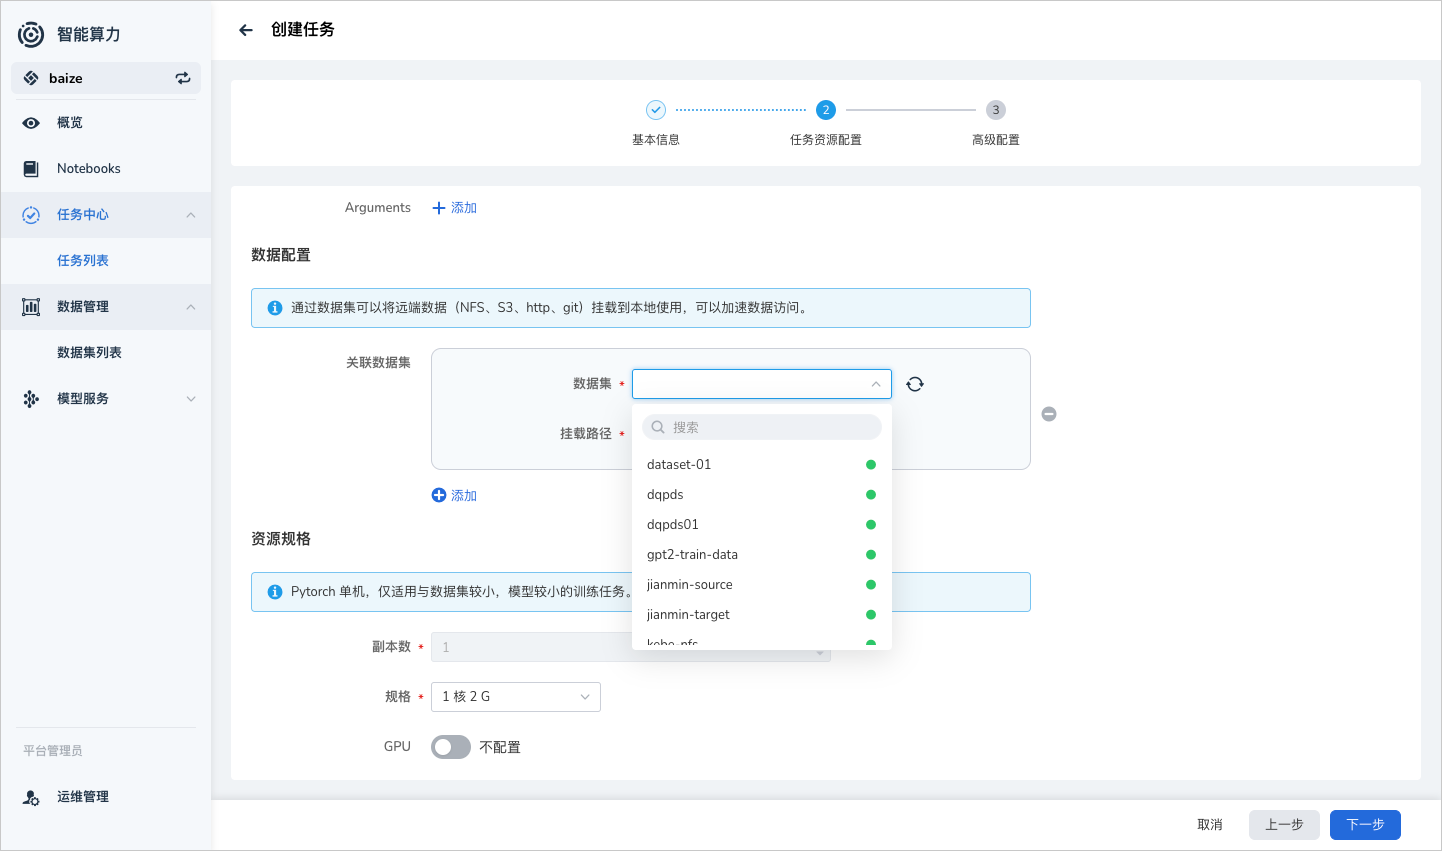This screenshot has width=1442, height=851.
Task: Select jianmin-source from the dataset list
Action: pos(762,585)
